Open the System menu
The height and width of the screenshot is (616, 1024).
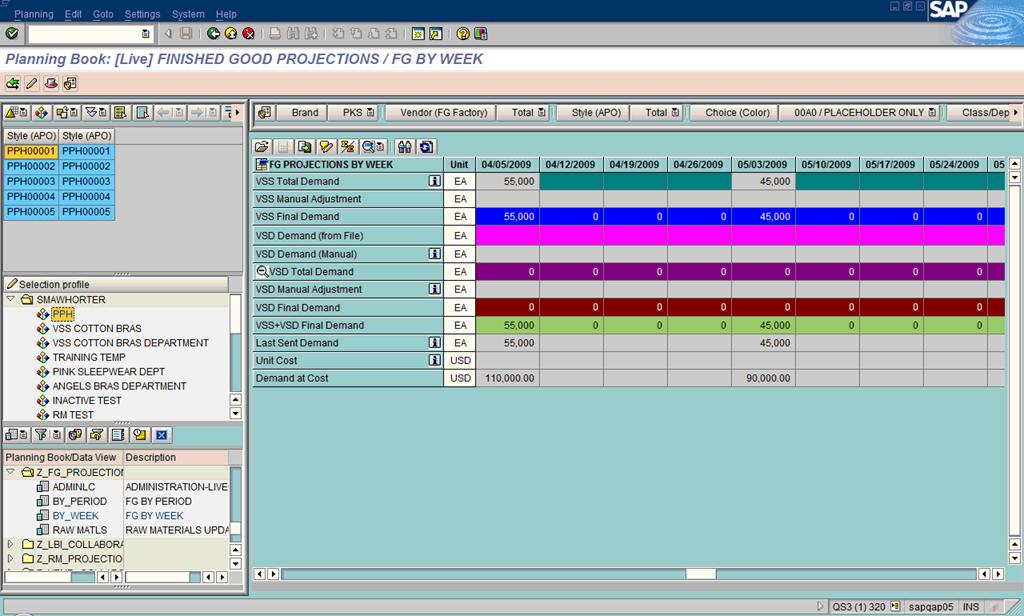click(x=188, y=14)
